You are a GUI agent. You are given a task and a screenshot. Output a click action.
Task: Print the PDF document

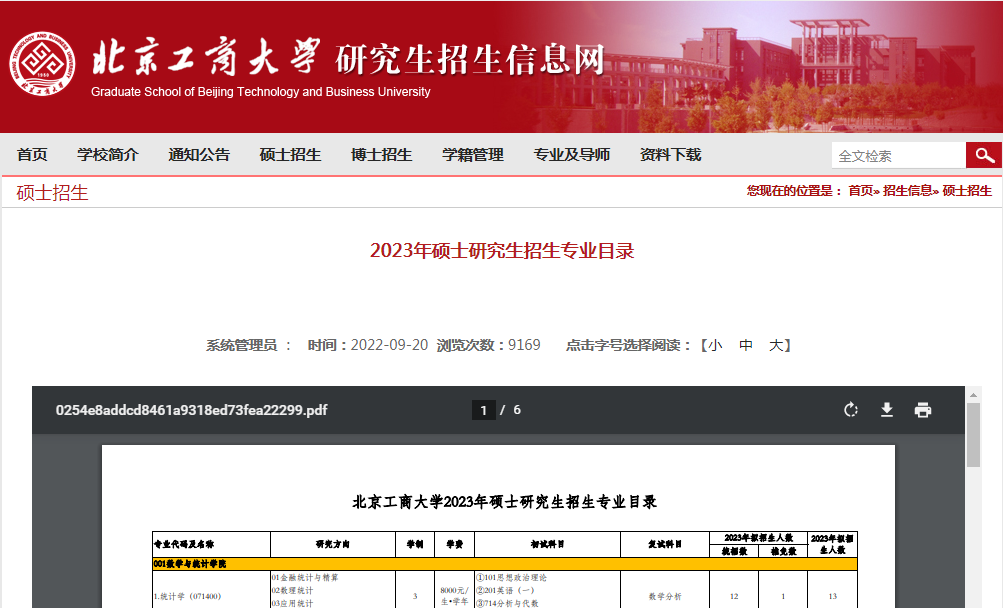[x=923, y=410]
